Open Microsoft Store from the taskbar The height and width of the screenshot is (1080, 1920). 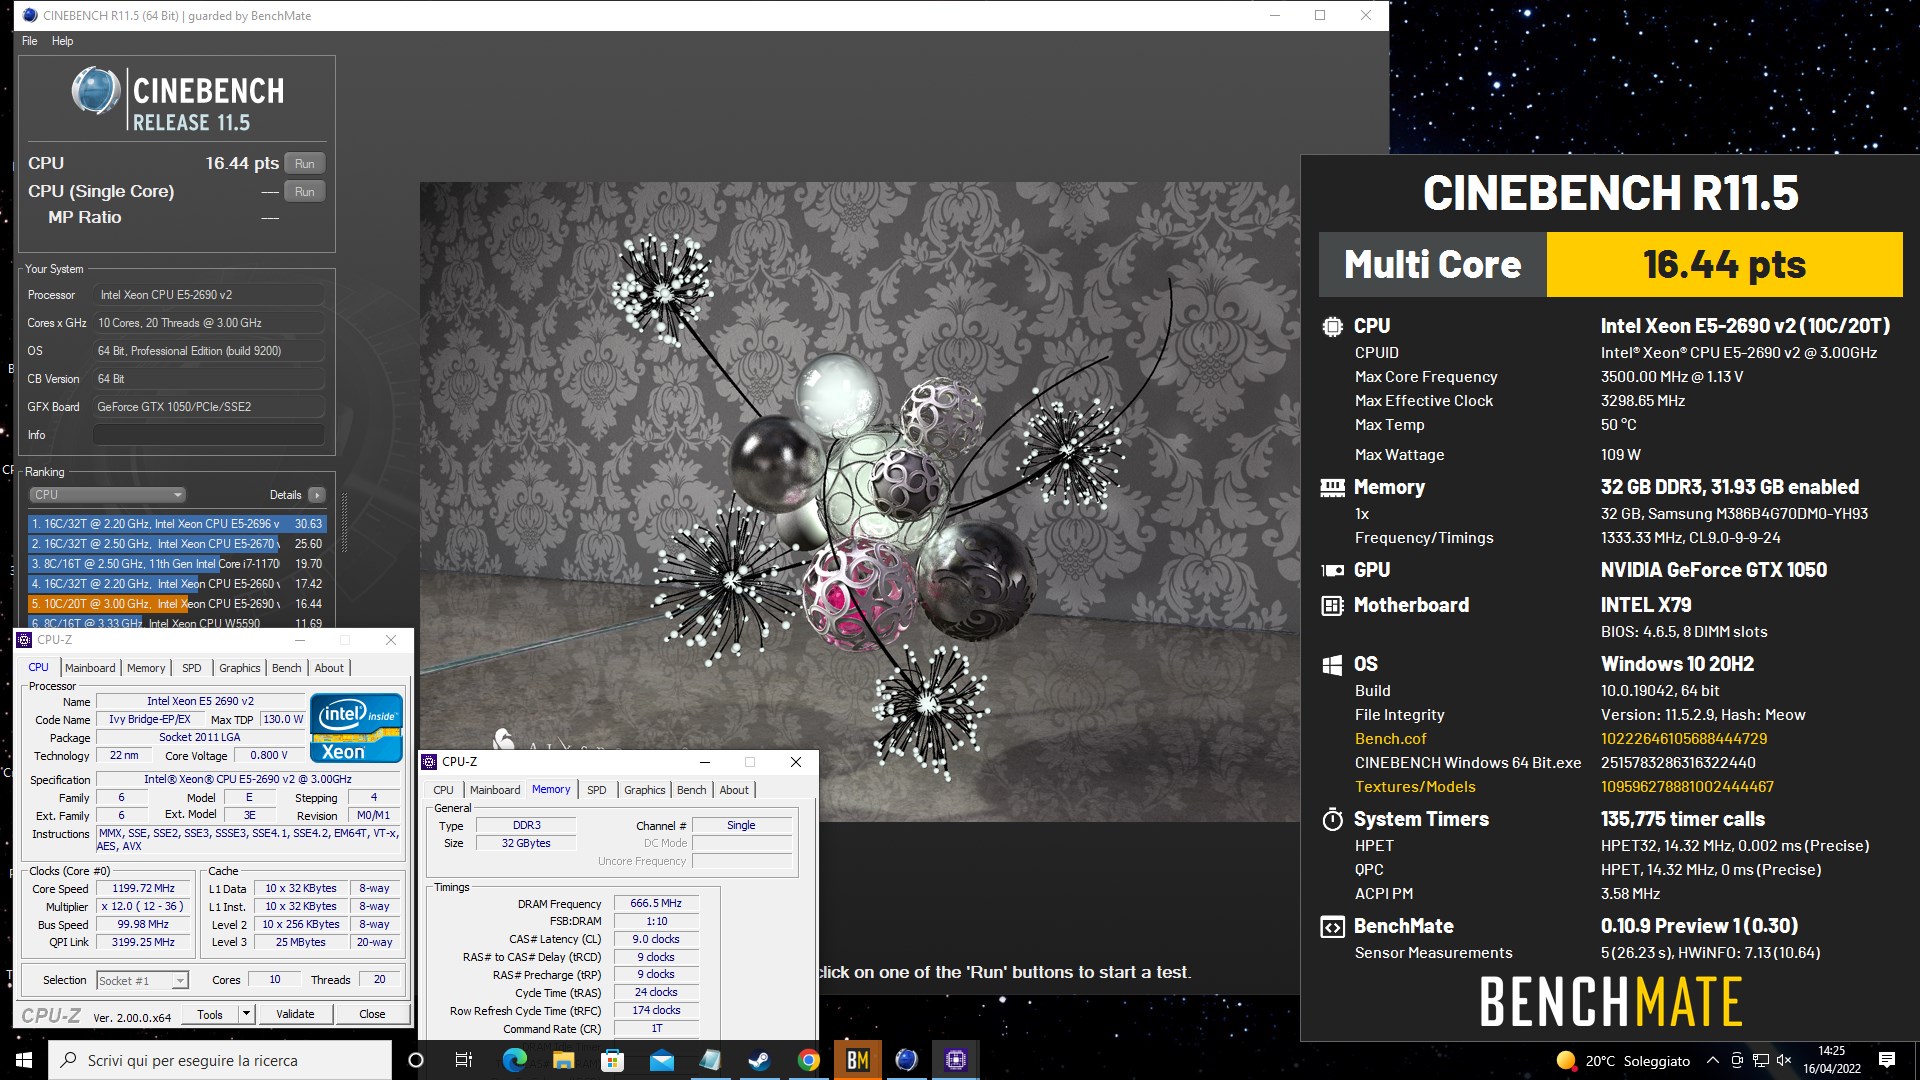click(612, 1060)
